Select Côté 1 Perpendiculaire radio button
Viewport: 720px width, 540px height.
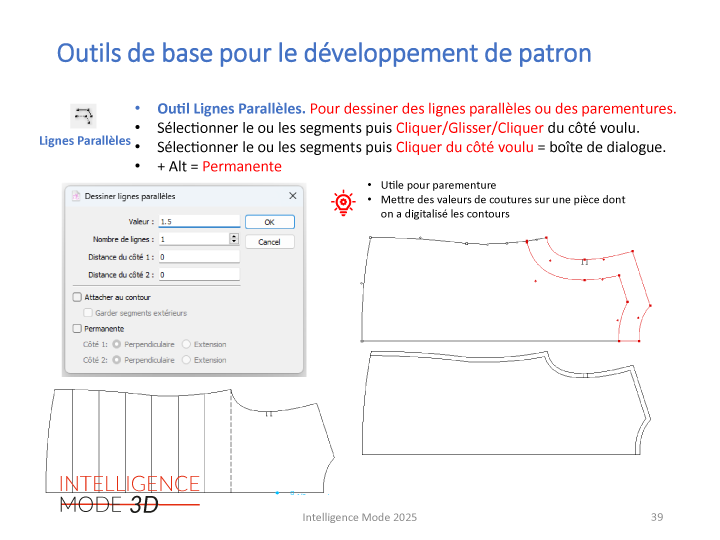pos(118,344)
